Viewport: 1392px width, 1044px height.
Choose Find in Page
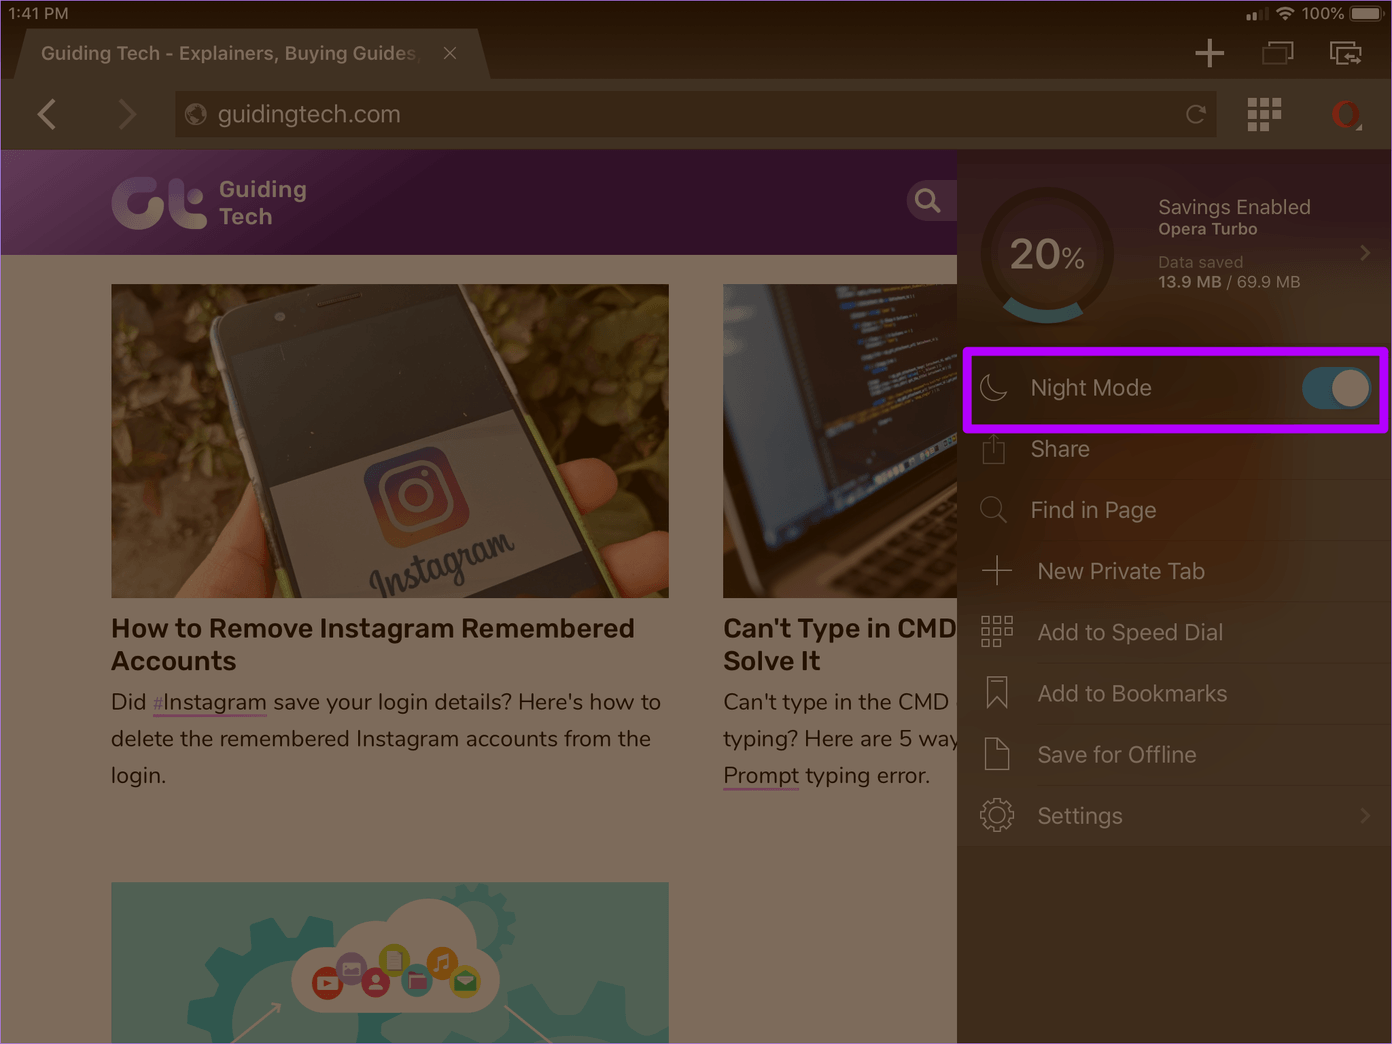point(1093,510)
